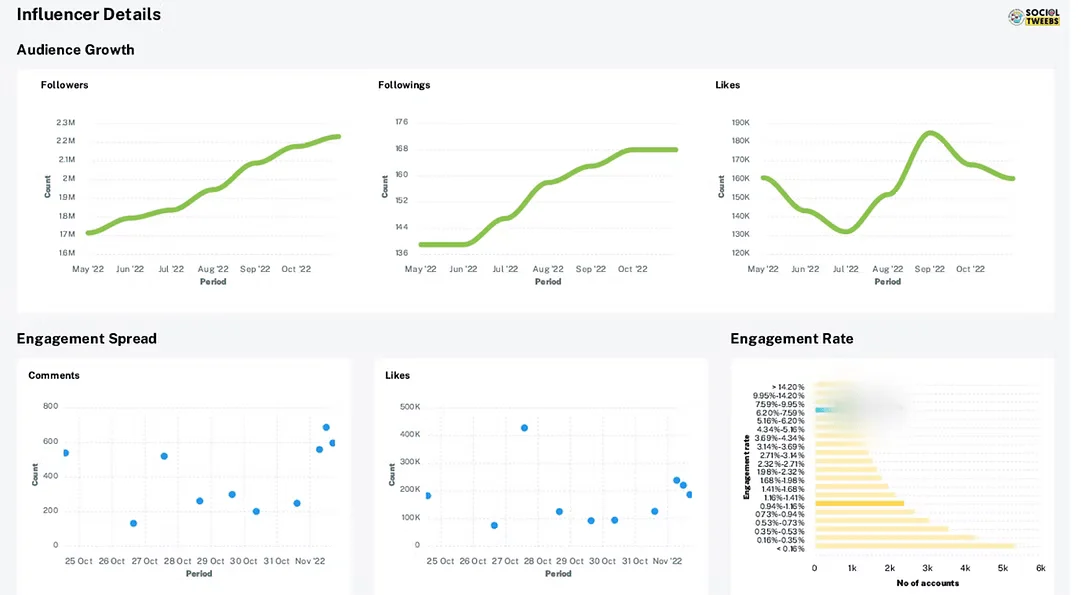Click the Social Tweebs logo
This screenshot has height=595, width=1081.
[1039, 16]
